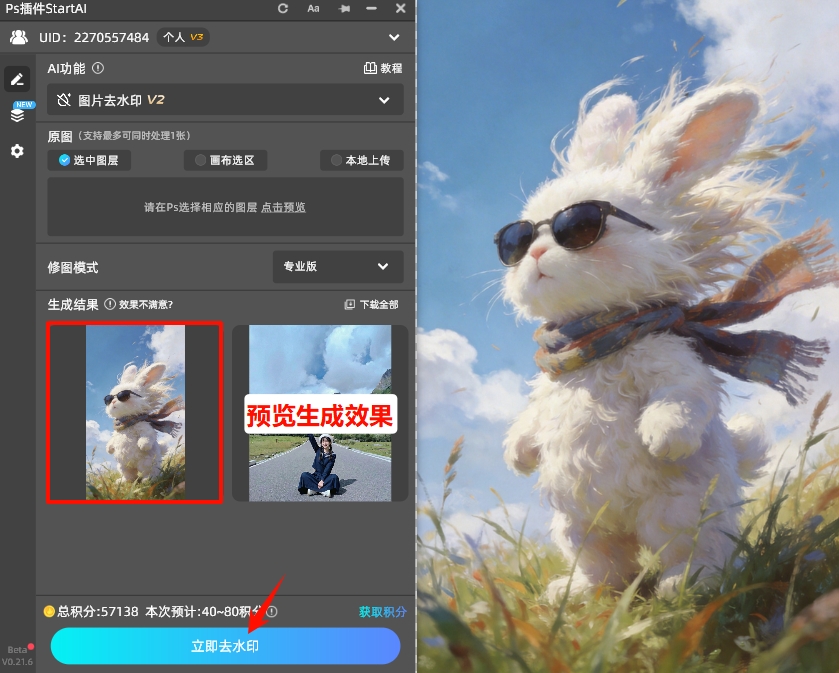Select the 选中图层 option
The image size is (839, 673).
click(87, 158)
